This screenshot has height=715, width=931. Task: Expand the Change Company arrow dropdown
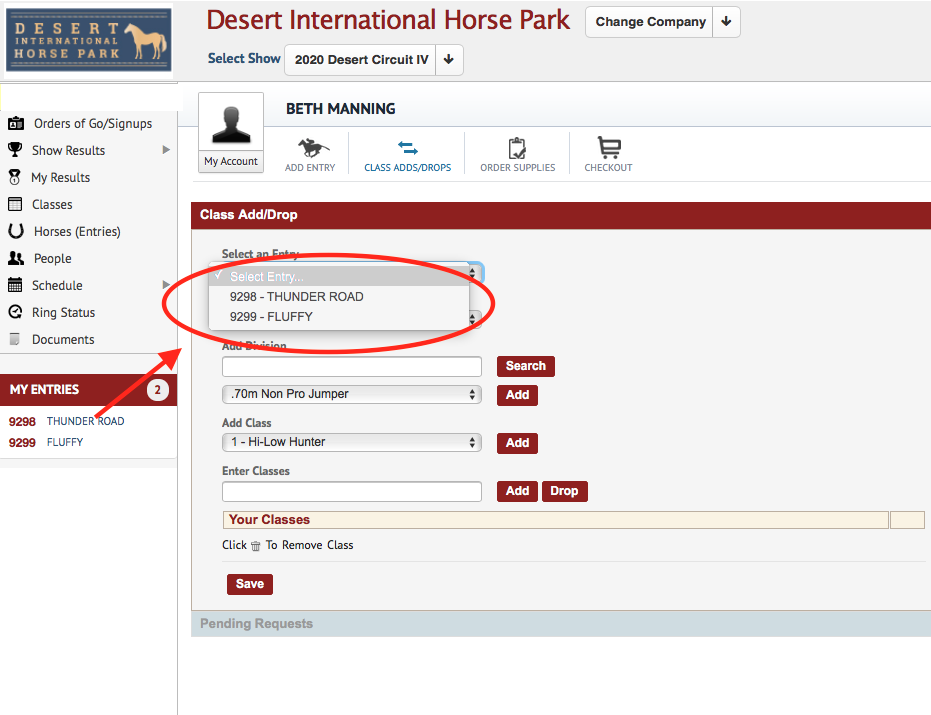click(x=726, y=22)
